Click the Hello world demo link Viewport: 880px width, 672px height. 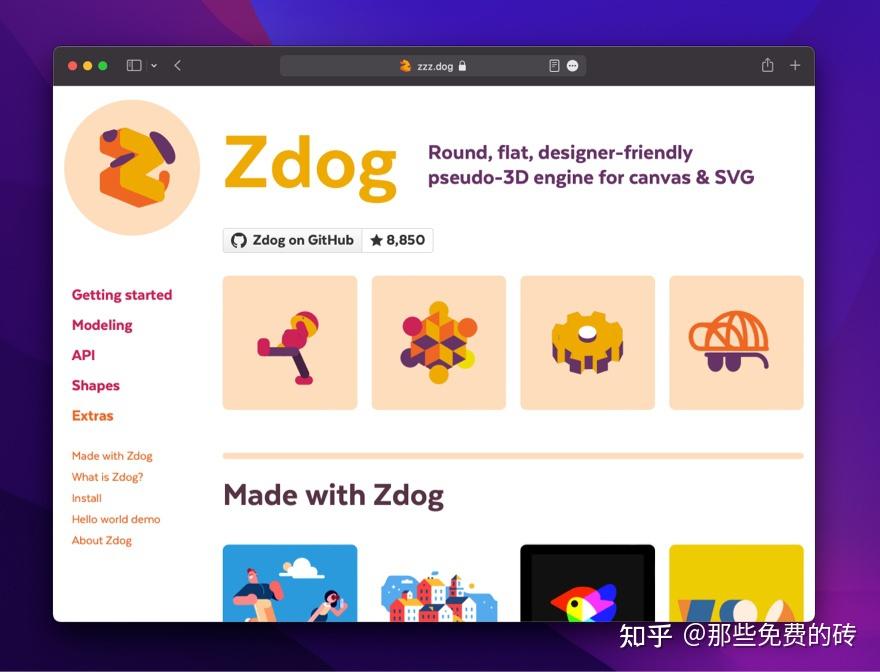116,519
